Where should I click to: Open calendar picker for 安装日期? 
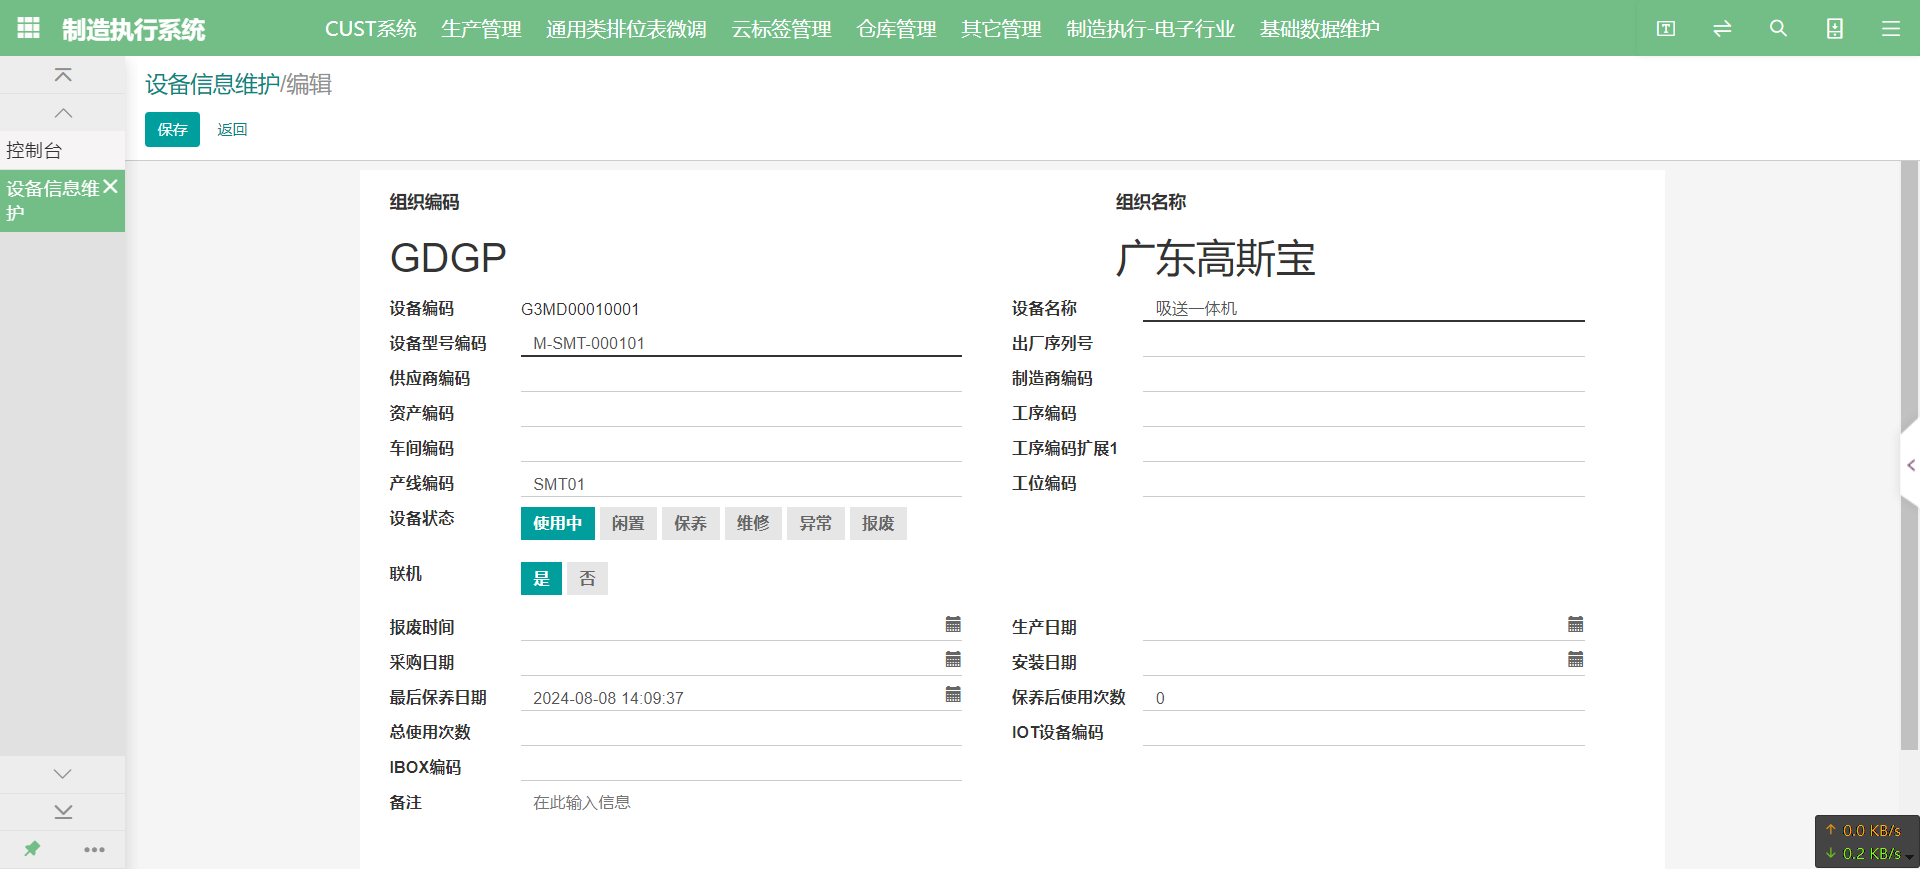click(x=1575, y=659)
